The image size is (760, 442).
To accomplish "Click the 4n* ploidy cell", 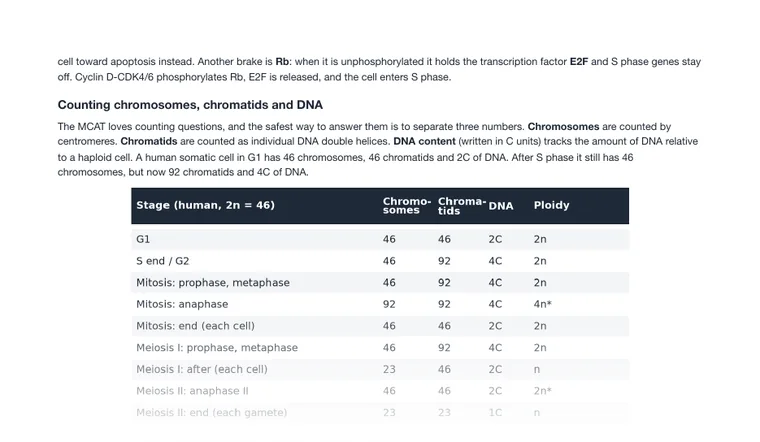I will pyautogui.click(x=542, y=304).
